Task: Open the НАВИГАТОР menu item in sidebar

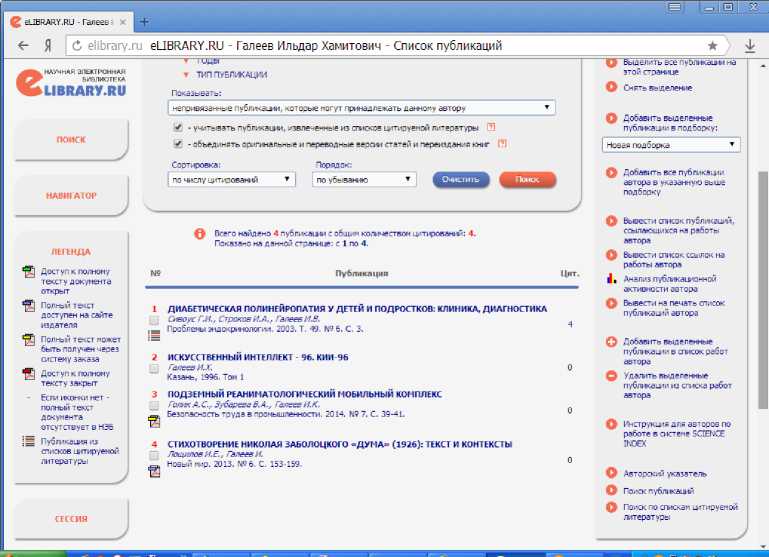Action: pos(71,196)
